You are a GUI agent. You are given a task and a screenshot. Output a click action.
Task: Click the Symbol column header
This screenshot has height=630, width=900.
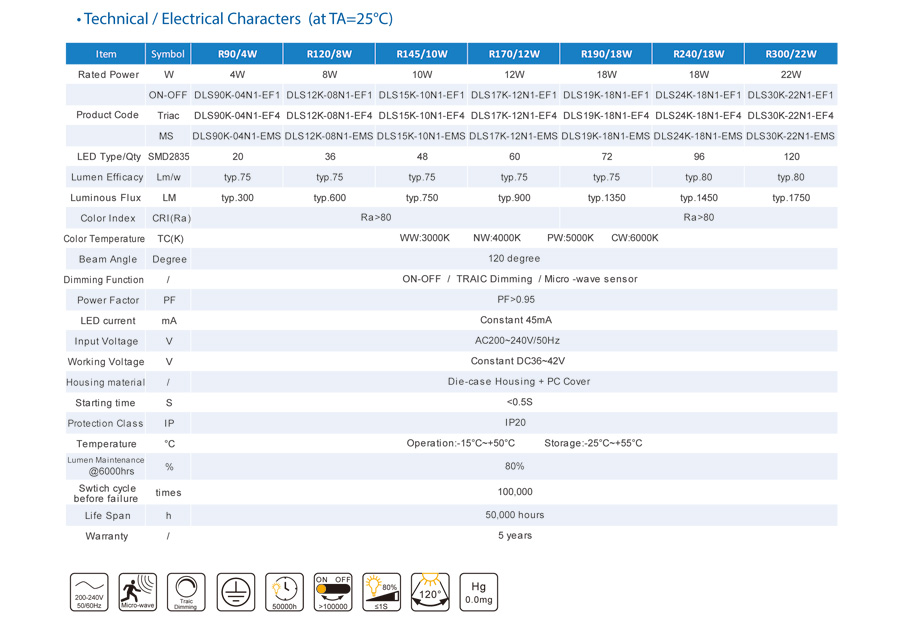pyautogui.click(x=168, y=54)
